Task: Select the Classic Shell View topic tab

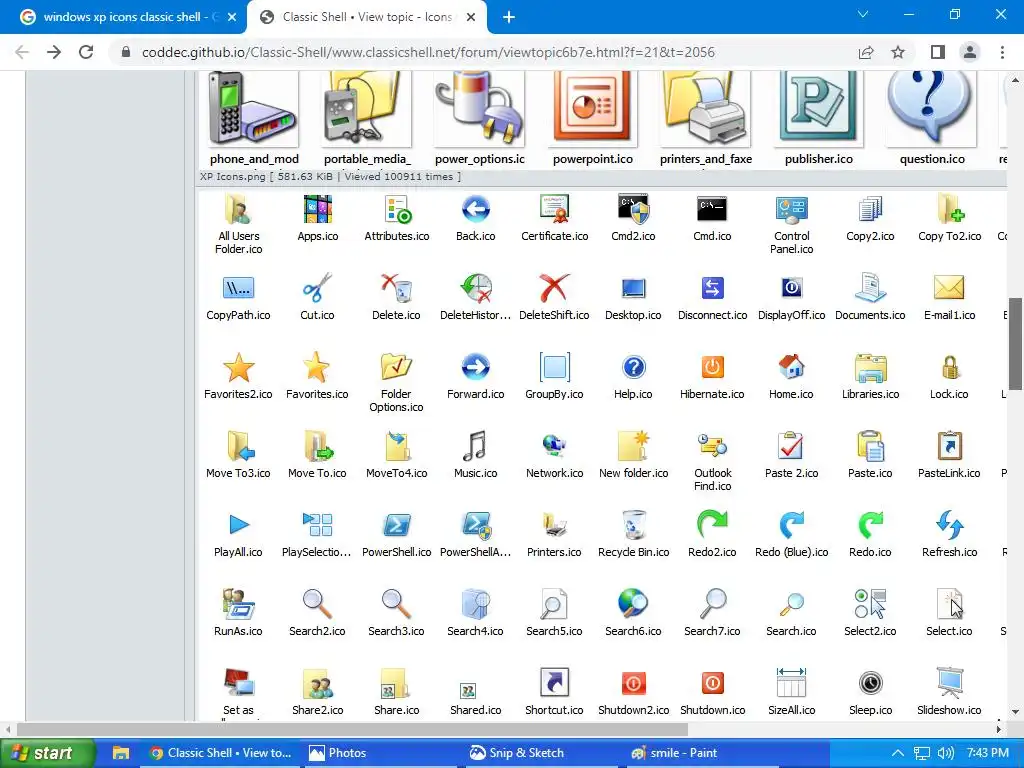Action: (x=367, y=17)
